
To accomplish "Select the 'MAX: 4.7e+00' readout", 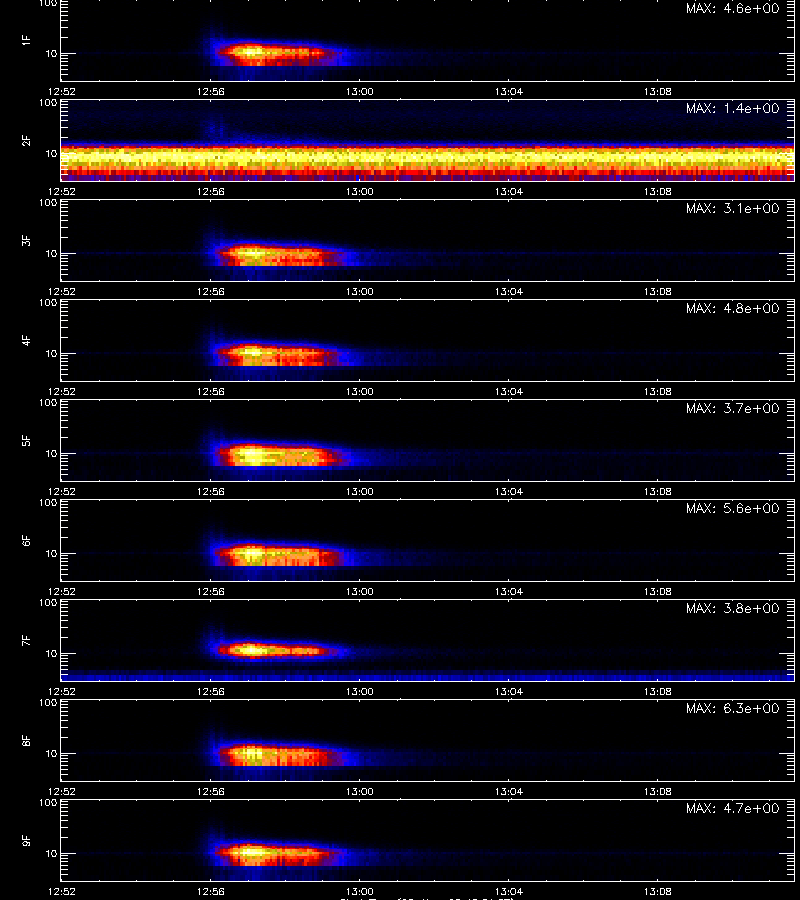I will tap(732, 808).
